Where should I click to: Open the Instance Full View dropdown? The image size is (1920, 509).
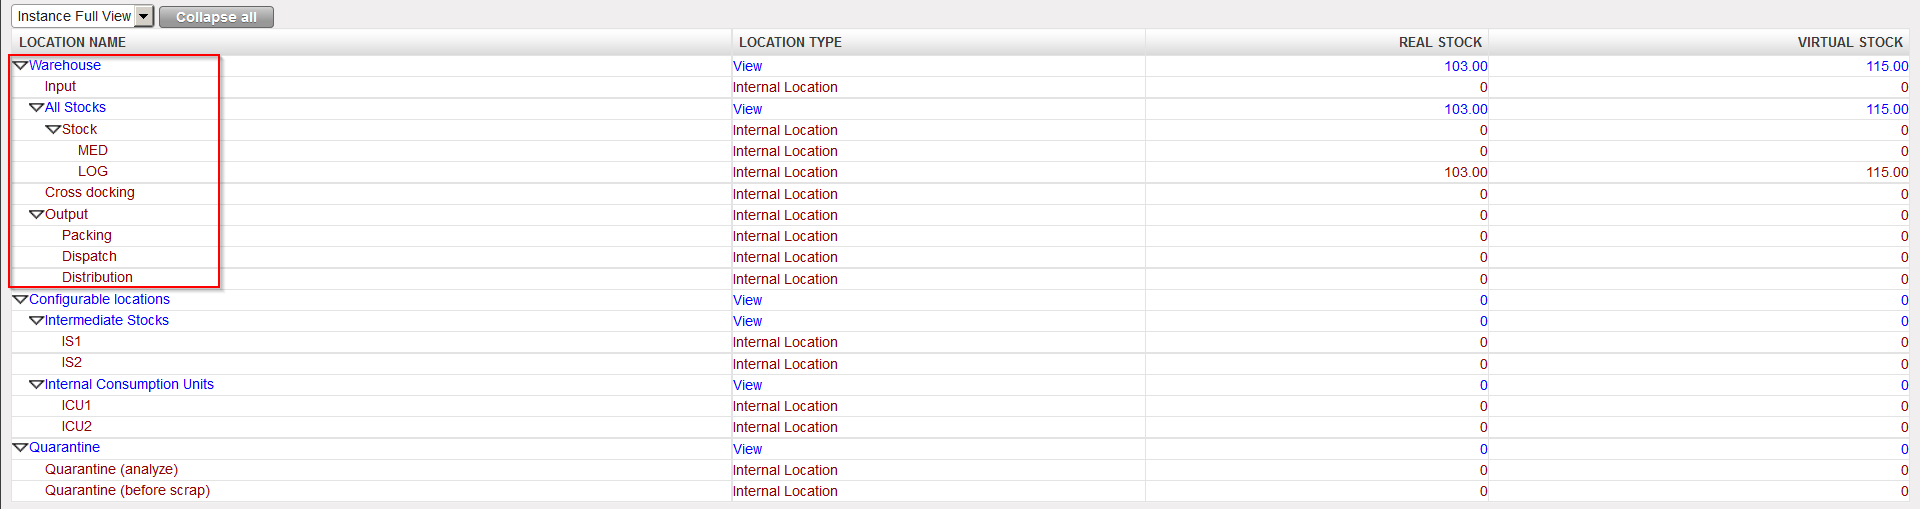pyautogui.click(x=144, y=16)
